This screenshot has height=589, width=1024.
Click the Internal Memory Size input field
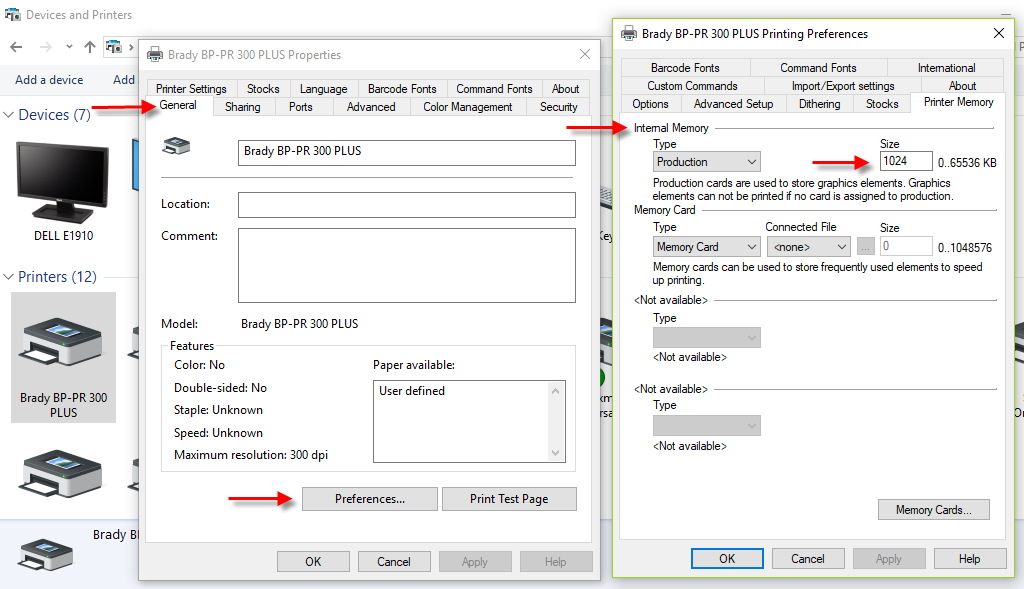(906, 161)
